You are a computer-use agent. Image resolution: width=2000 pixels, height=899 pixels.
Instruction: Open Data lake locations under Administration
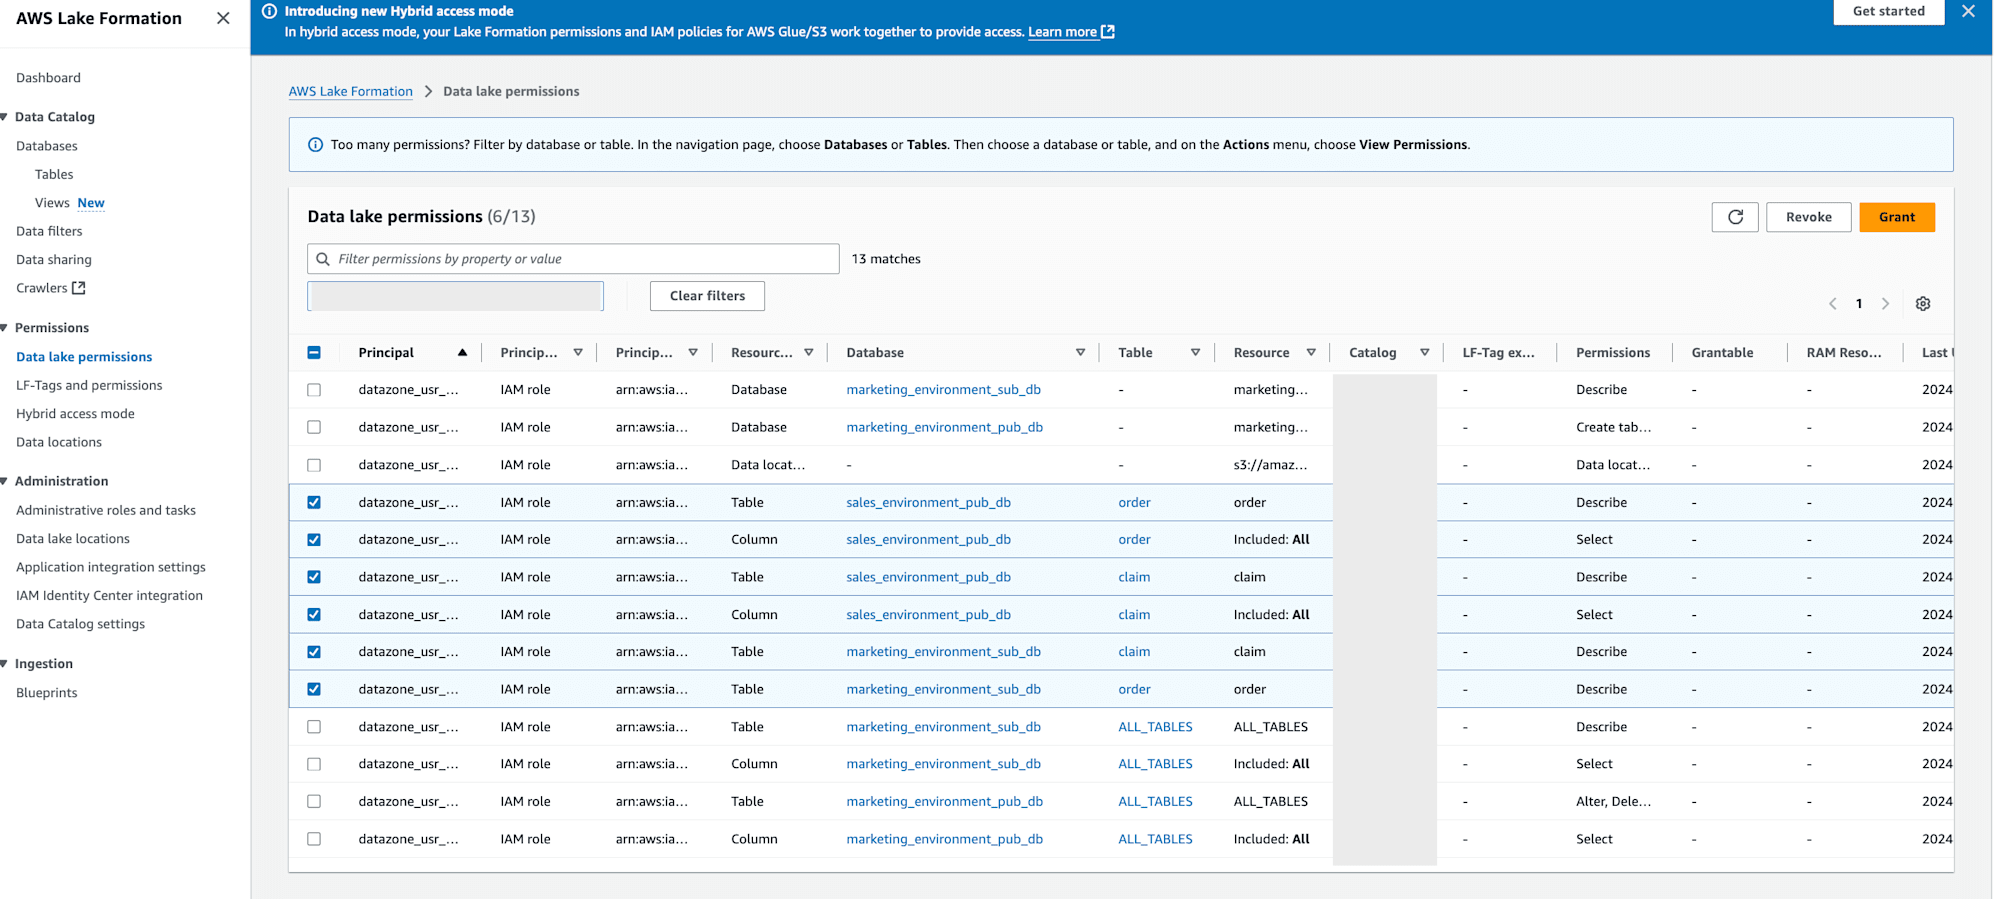tap(73, 539)
